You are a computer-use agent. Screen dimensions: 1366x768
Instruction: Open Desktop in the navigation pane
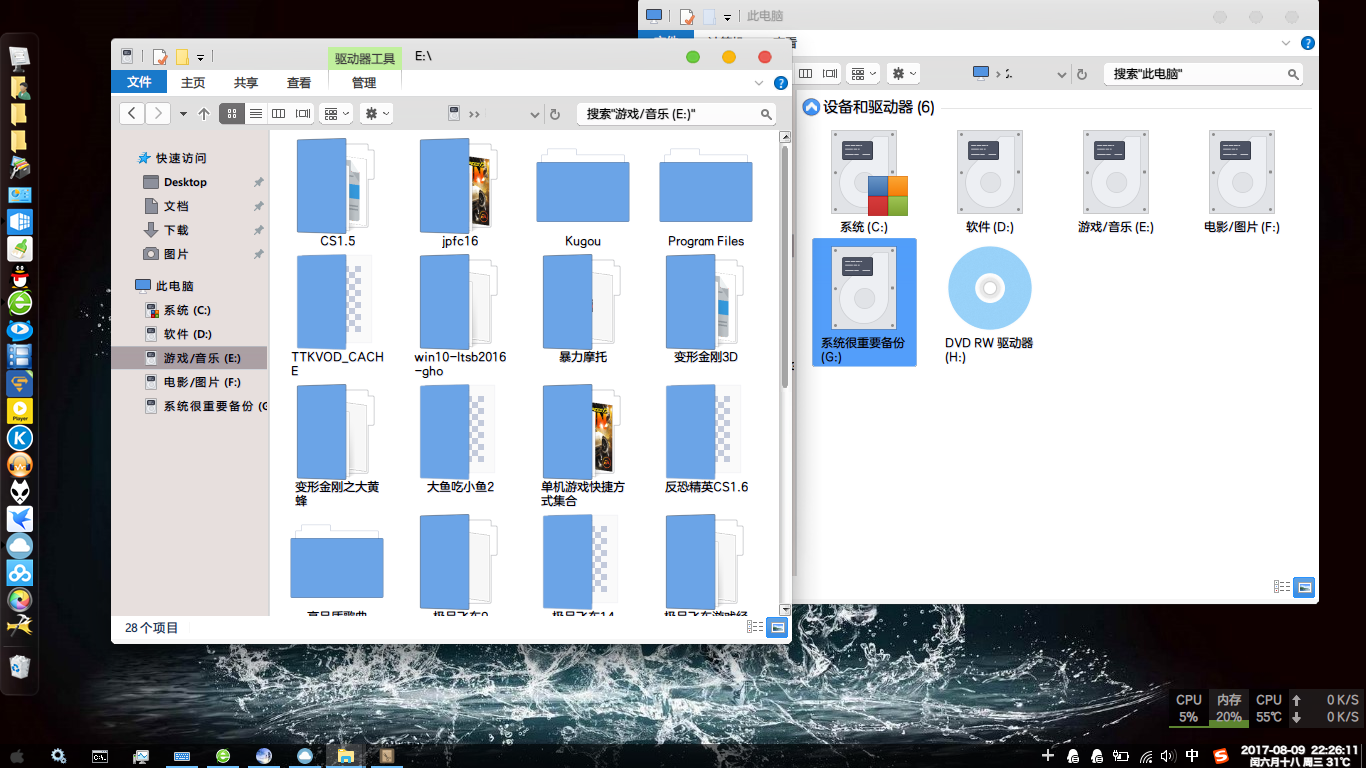185,182
